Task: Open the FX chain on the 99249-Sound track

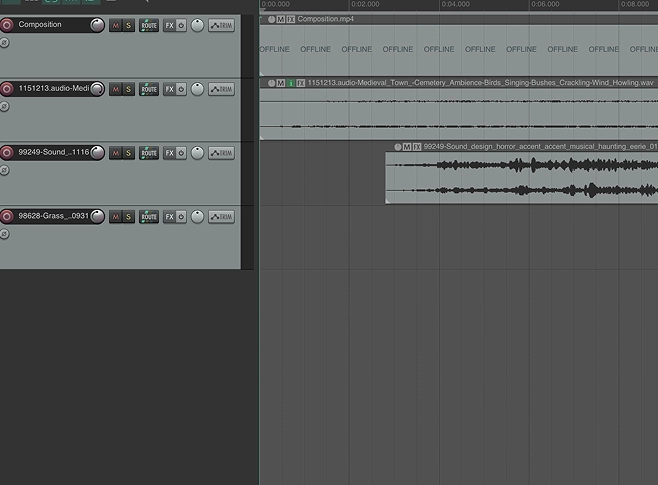Action: [x=169, y=153]
